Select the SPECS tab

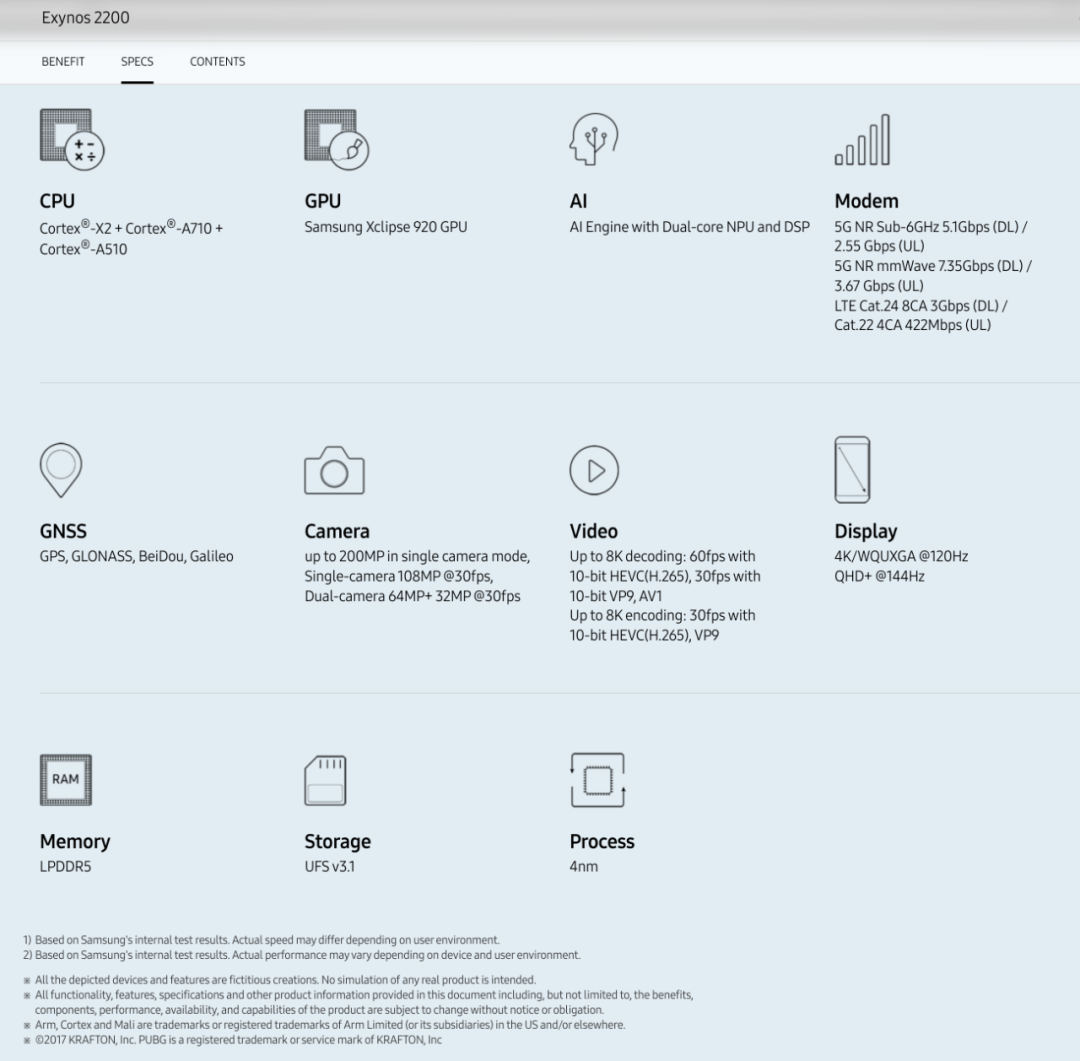tap(137, 61)
